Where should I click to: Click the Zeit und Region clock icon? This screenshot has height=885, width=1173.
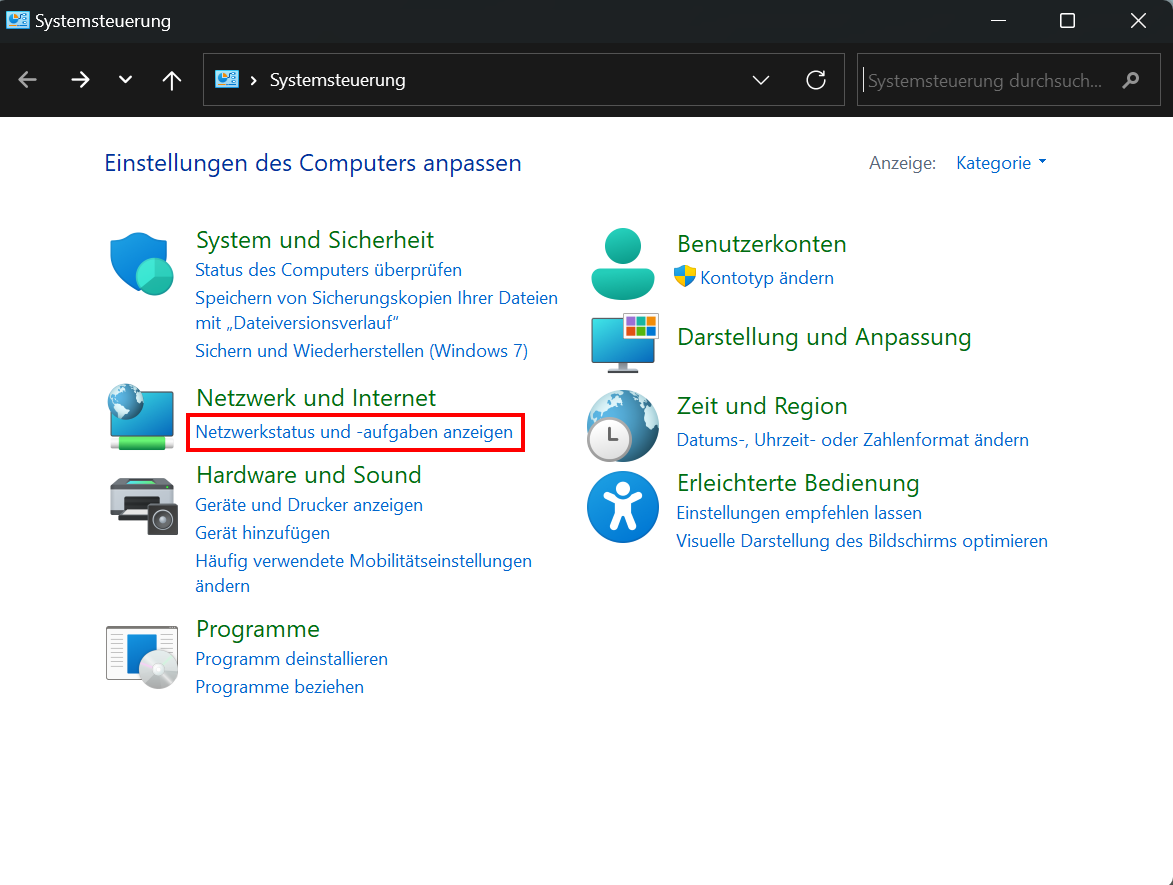pyautogui.click(x=622, y=426)
